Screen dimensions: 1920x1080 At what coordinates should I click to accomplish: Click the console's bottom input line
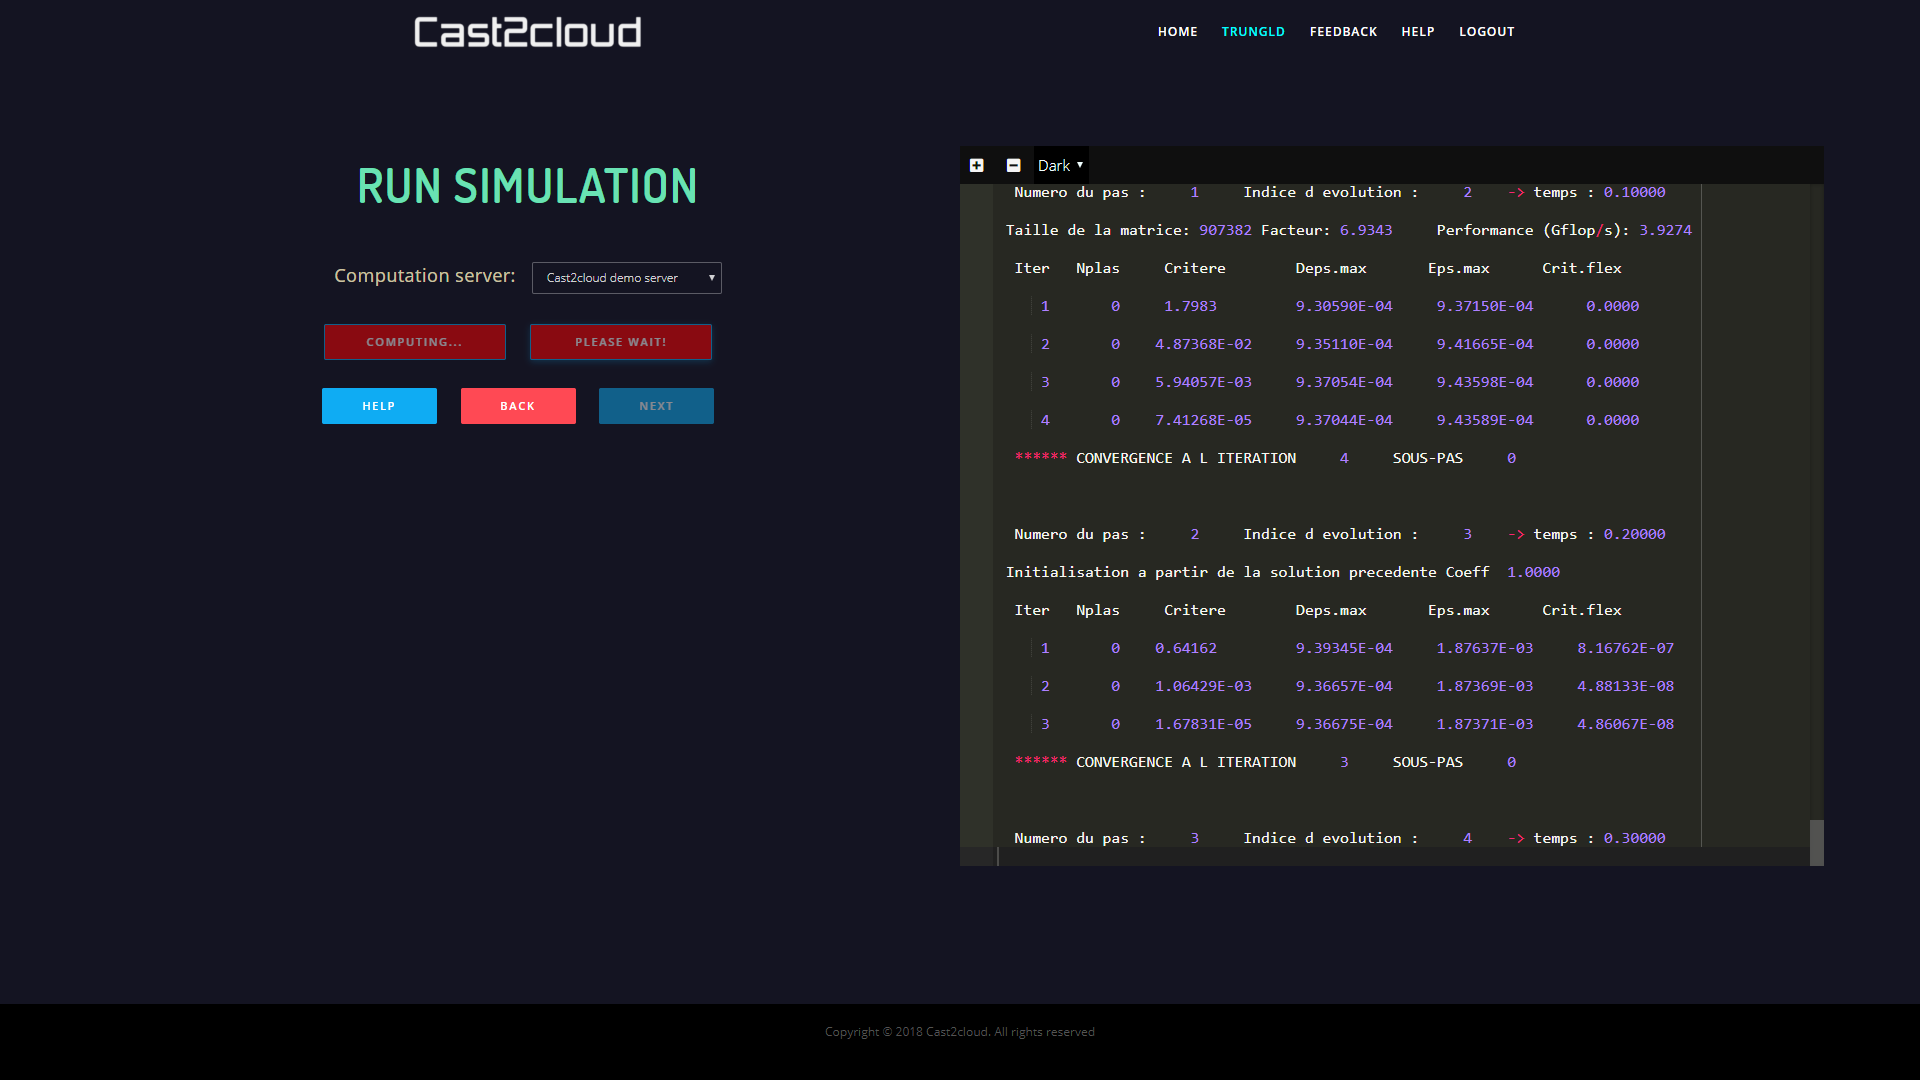coord(1400,857)
